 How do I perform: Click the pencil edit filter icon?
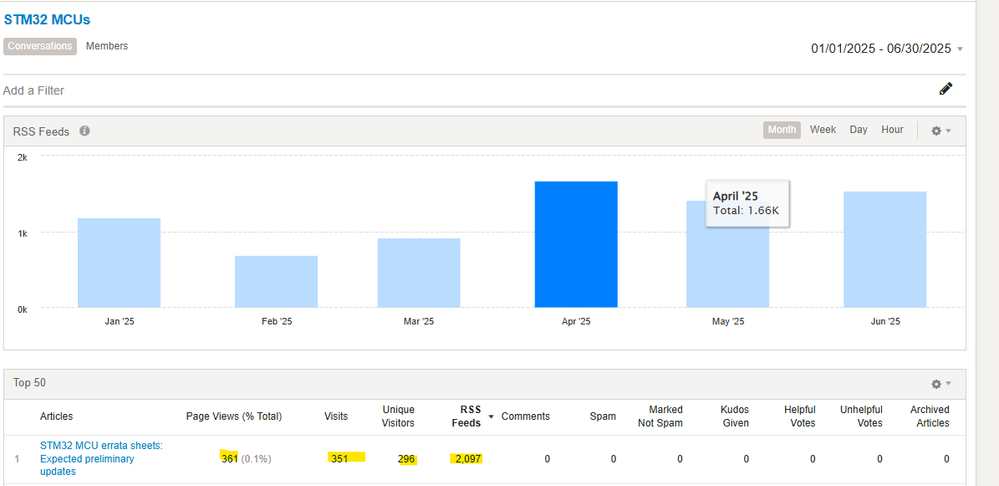click(x=945, y=89)
